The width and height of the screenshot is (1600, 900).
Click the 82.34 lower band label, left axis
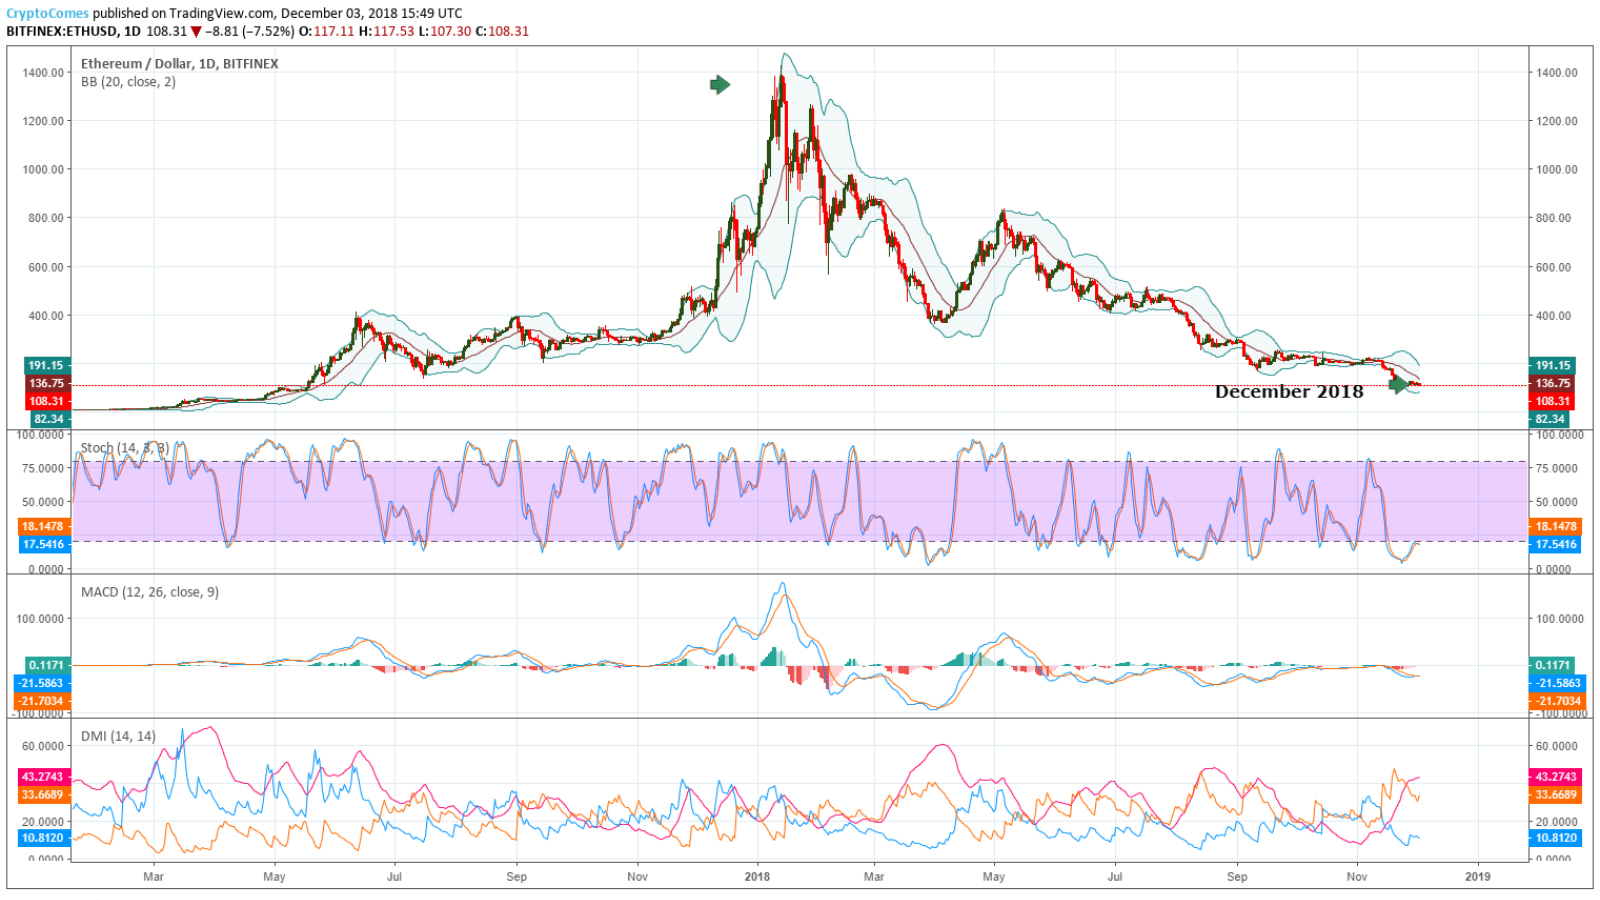48,419
